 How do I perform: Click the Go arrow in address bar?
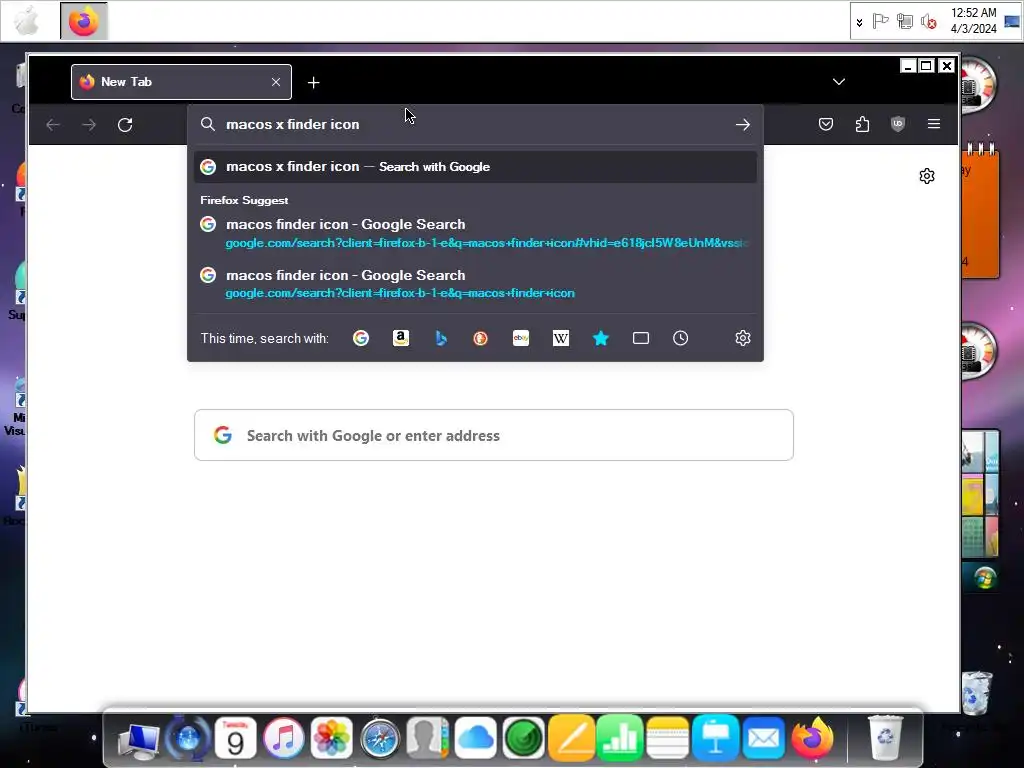pos(743,125)
